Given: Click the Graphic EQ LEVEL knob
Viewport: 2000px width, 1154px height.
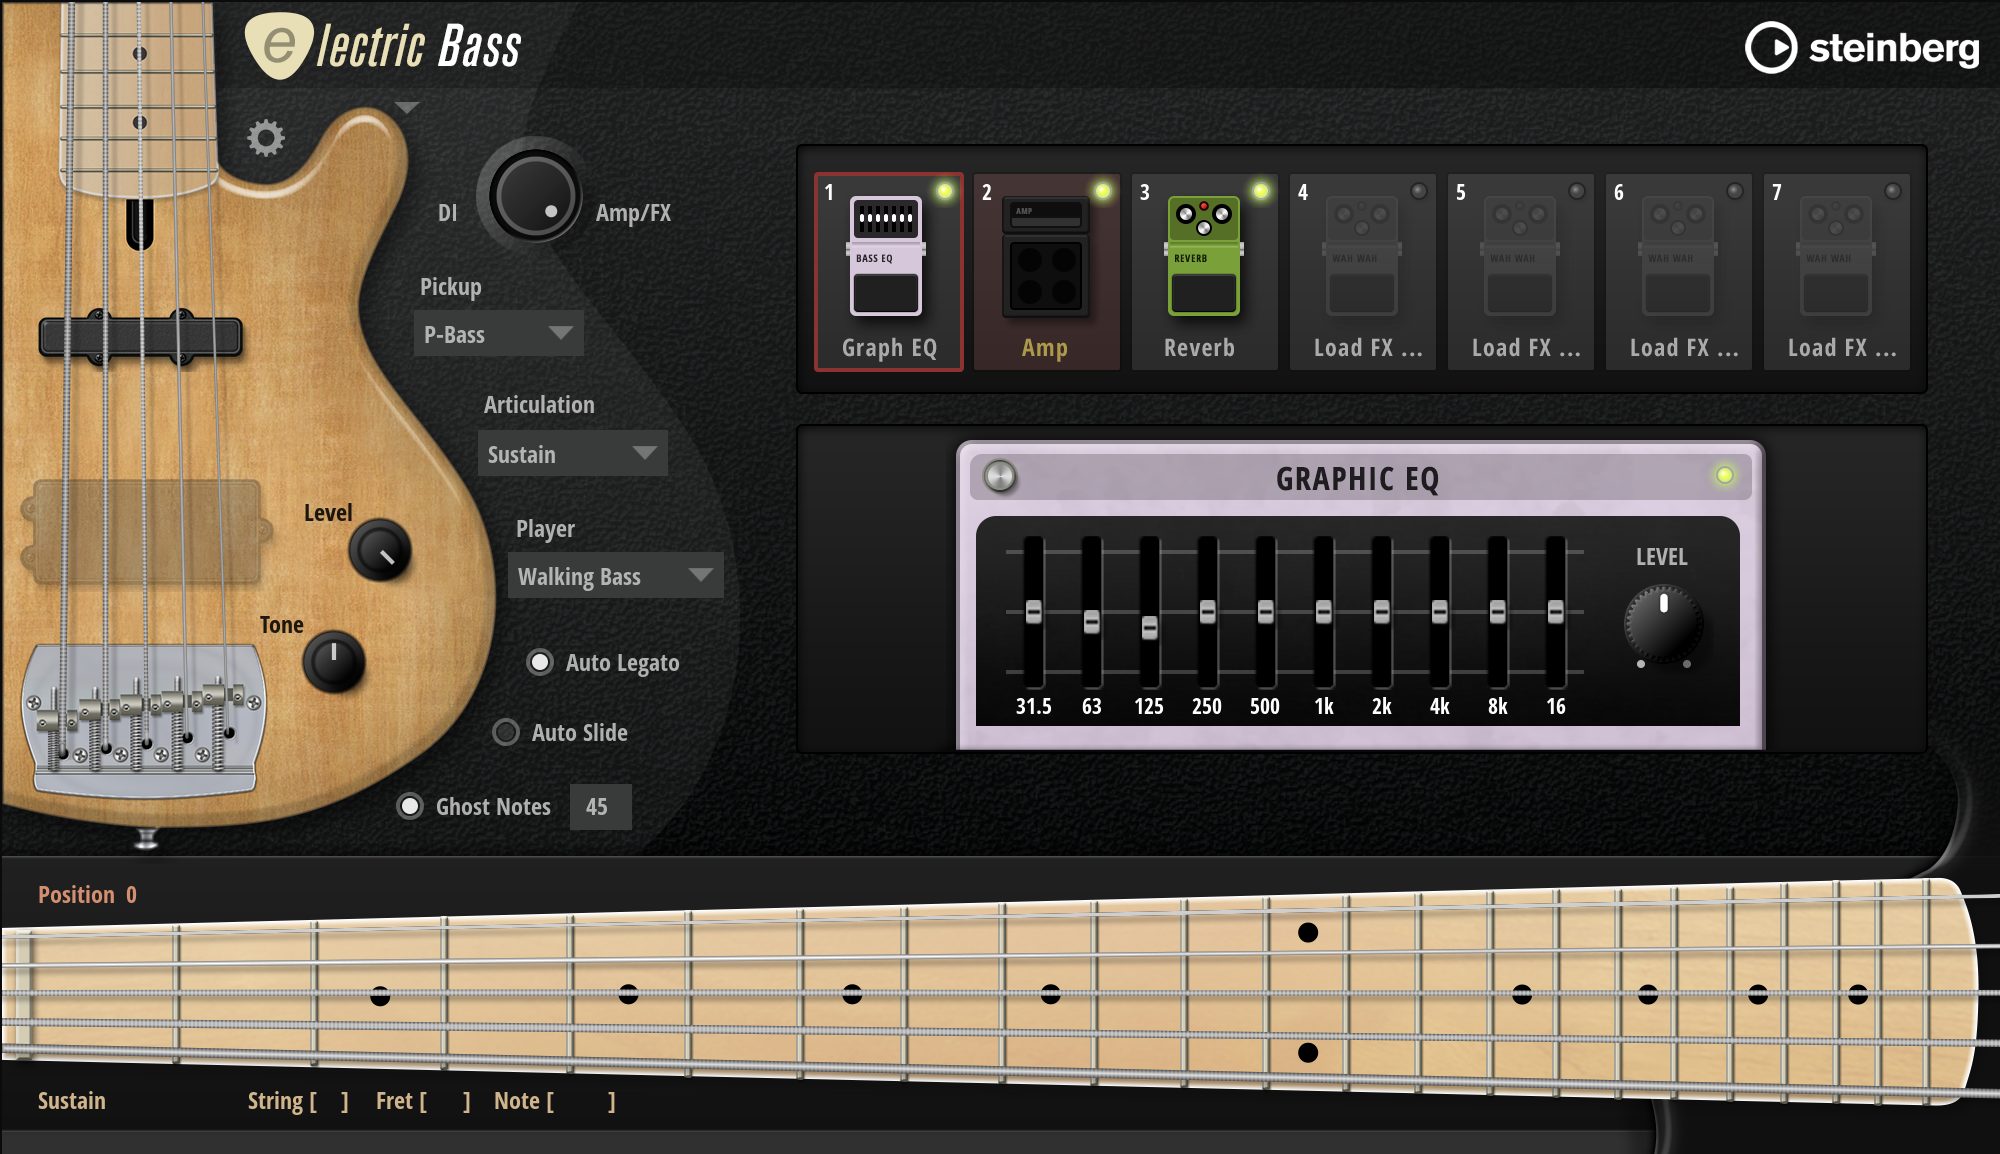Looking at the screenshot, I should pyautogui.click(x=1663, y=624).
